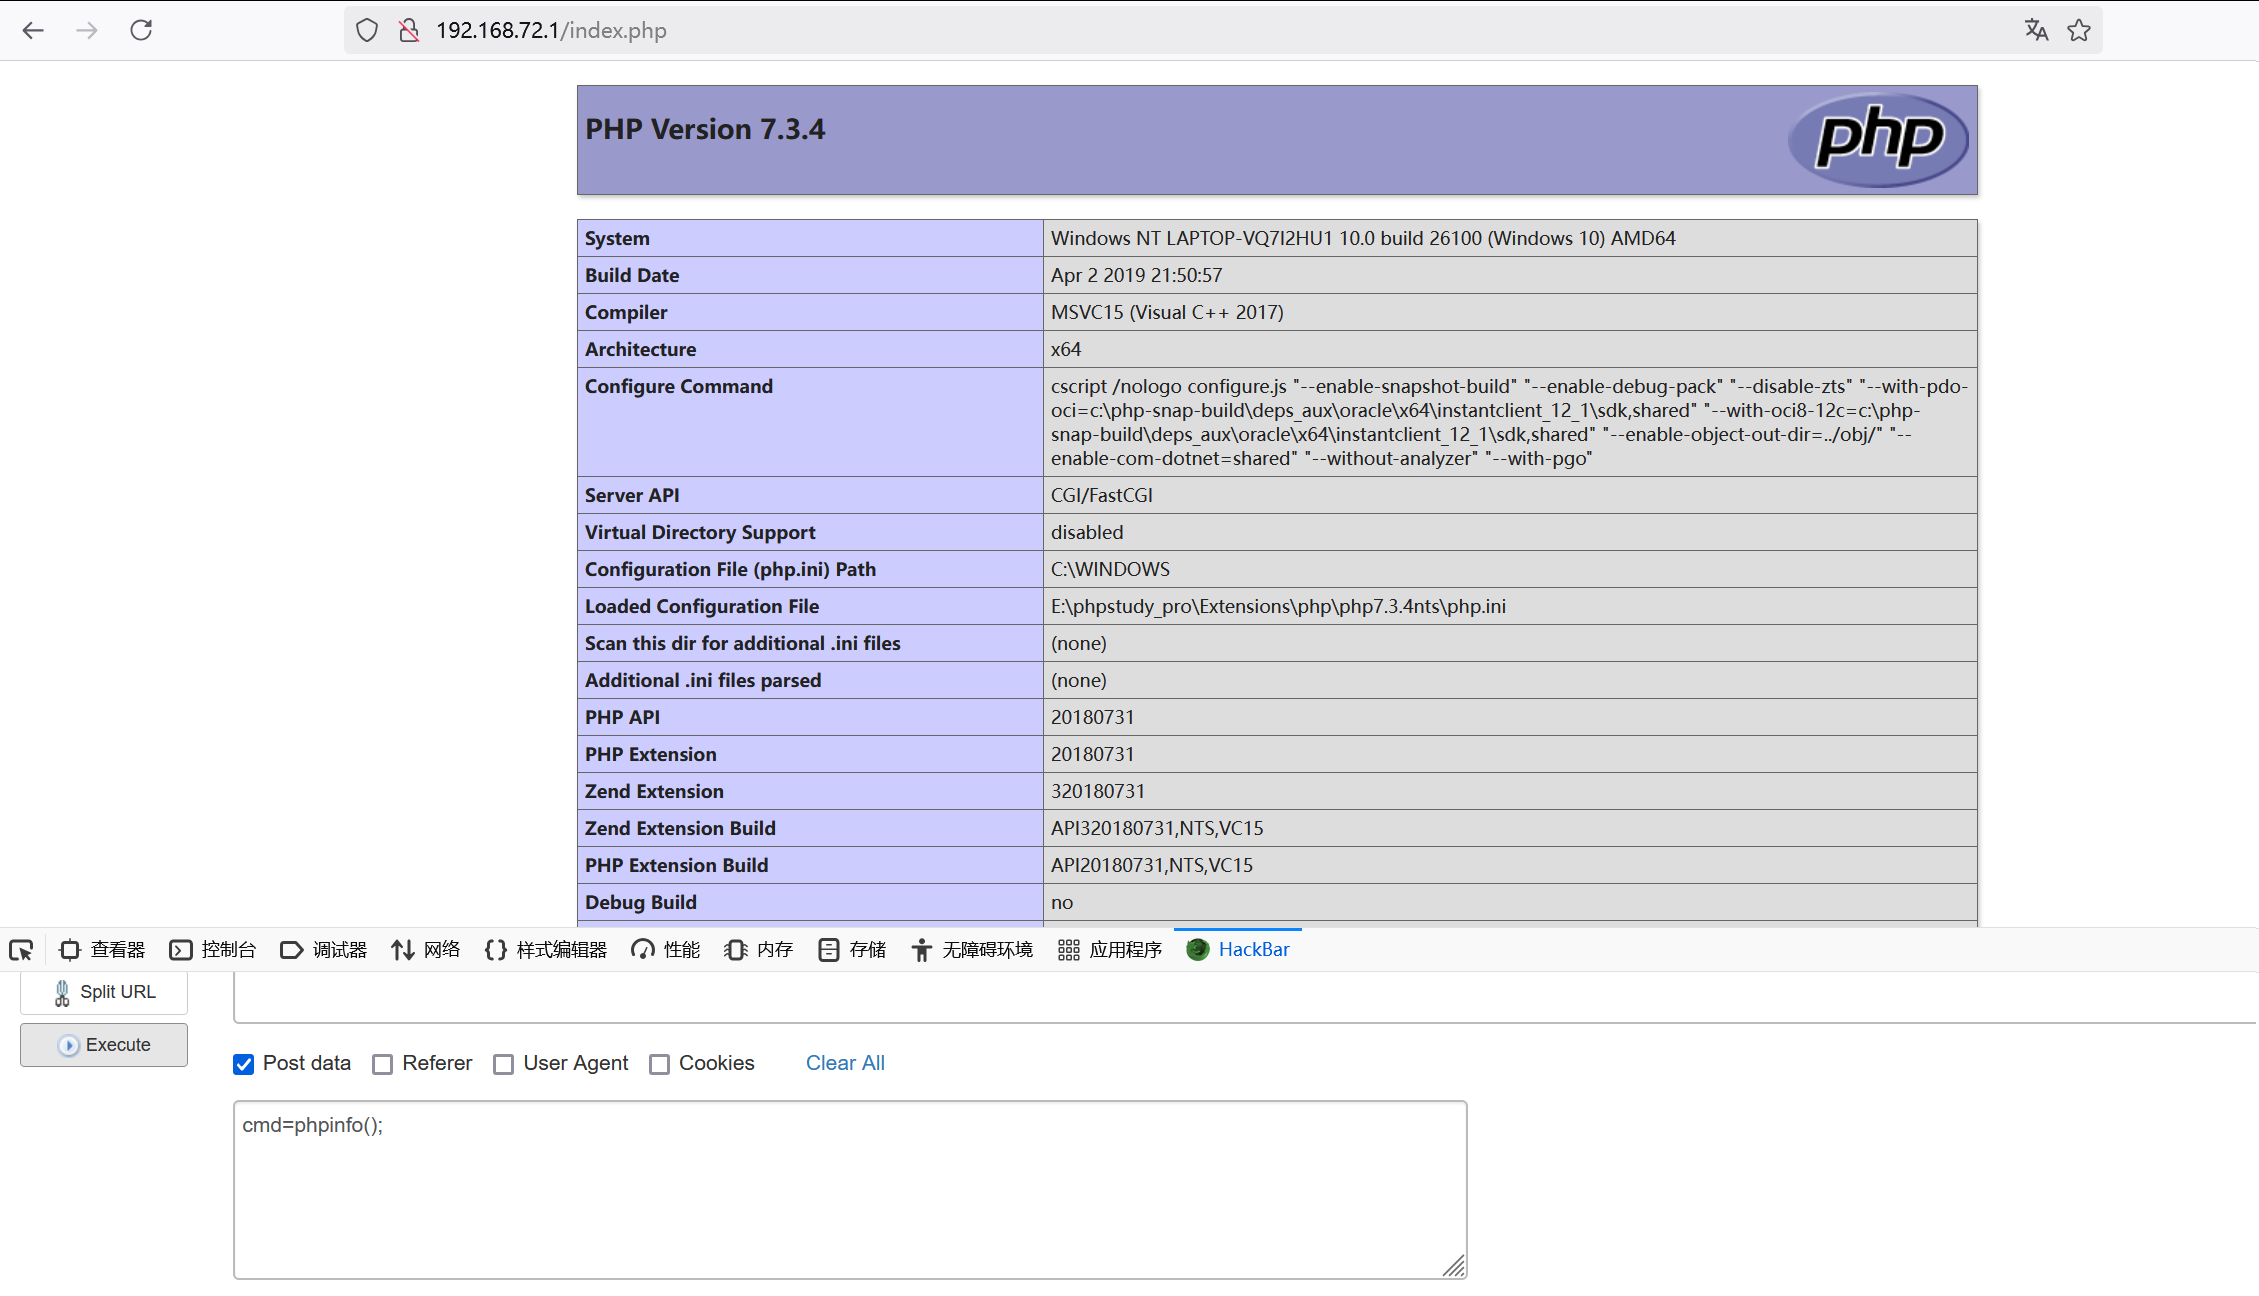Open the 样式编辑器 style editor tab
Viewport: 2259px width, 1296px height.
click(x=545, y=950)
